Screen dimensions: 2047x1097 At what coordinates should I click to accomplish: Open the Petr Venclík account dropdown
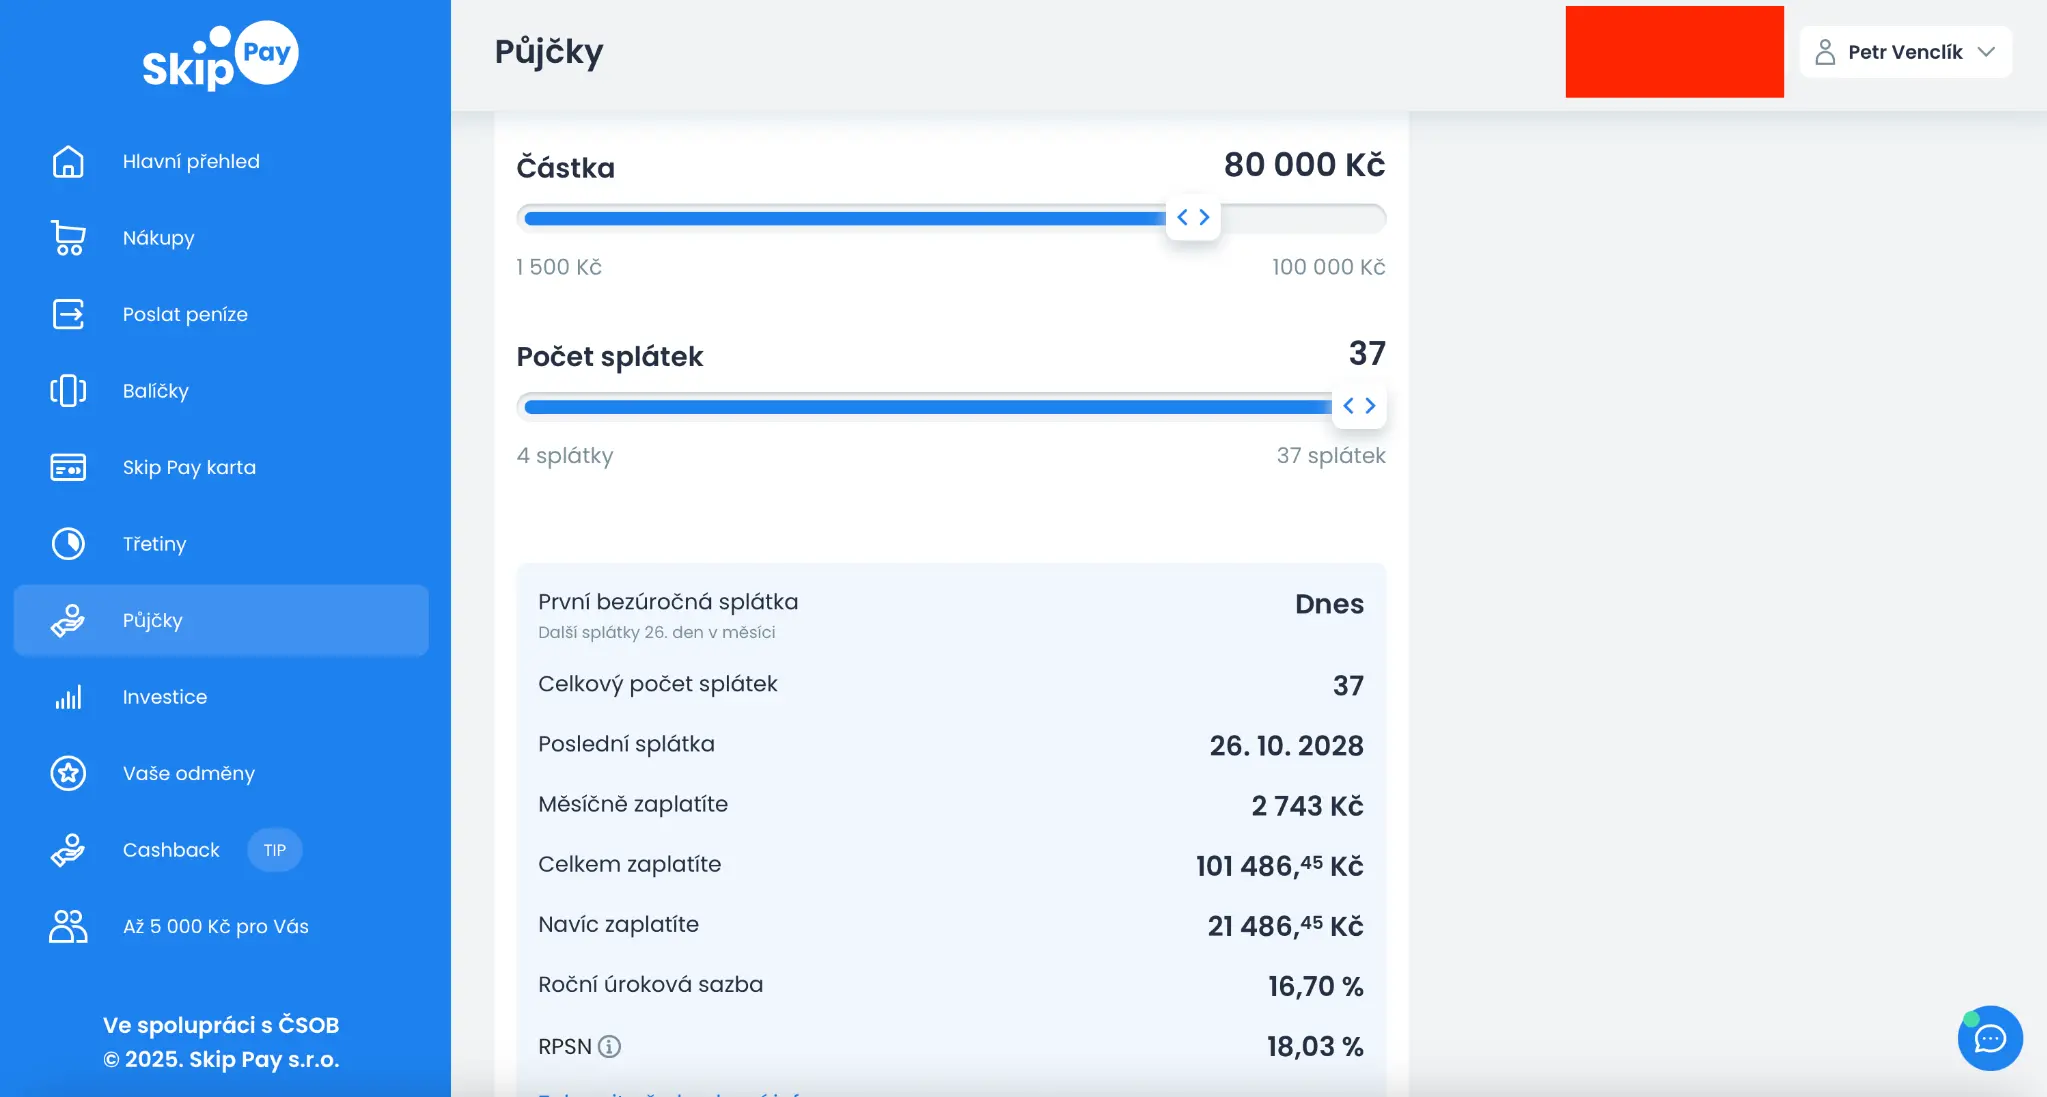[1904, 52]
